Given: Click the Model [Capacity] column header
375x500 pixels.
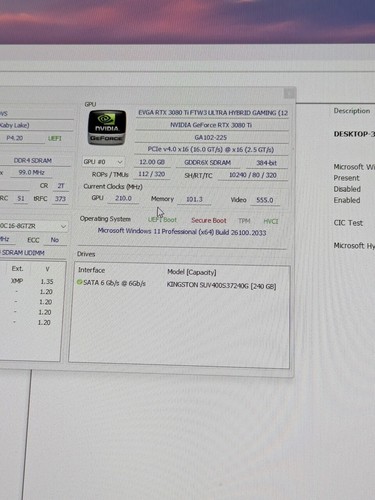Looking at the screenshot, I should pos(192,272).
